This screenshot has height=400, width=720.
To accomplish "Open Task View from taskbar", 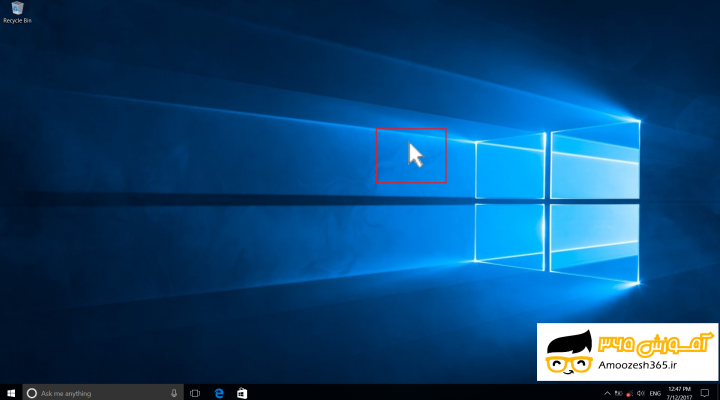I will (x=195, y=393).
